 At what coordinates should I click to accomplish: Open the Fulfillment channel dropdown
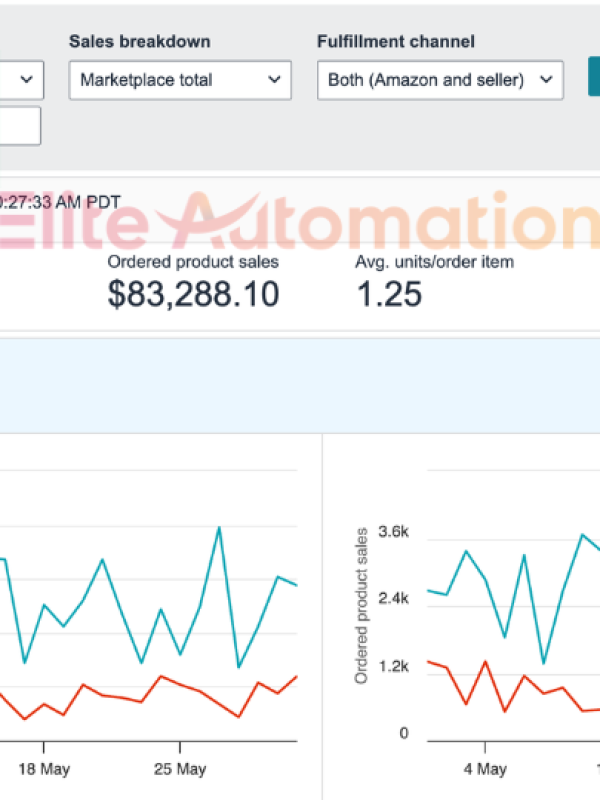coord(440,80)
